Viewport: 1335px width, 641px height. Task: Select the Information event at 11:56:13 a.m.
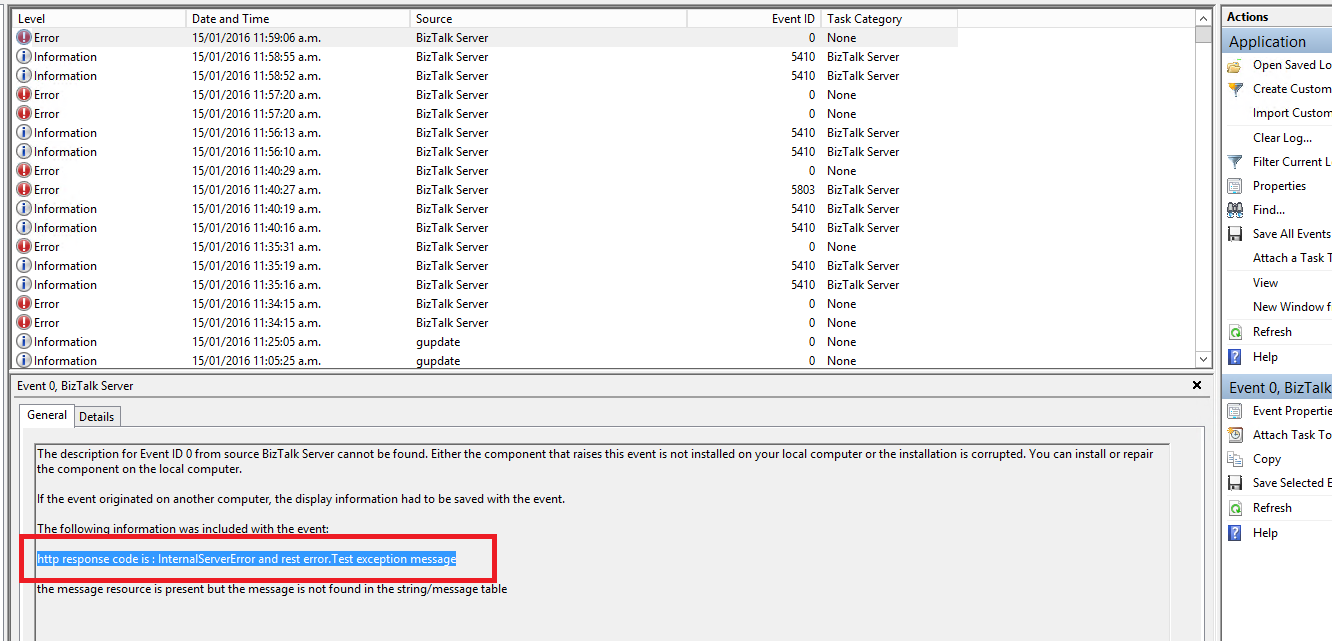[485, 133]
